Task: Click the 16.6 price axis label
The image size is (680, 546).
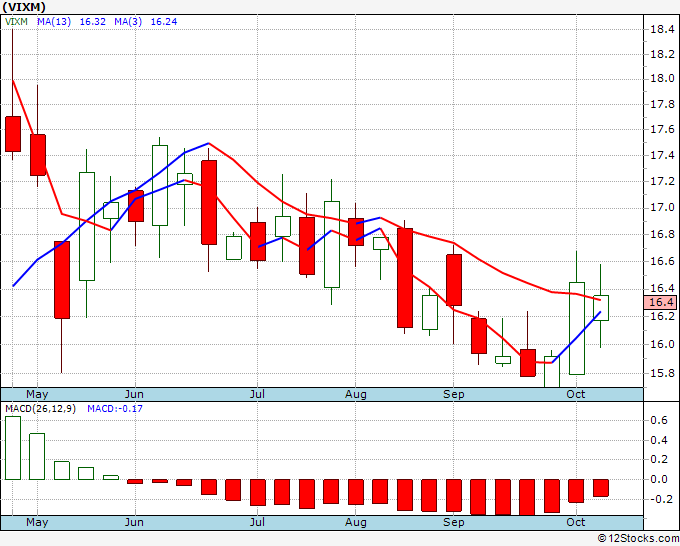Action: pos(662,261)
